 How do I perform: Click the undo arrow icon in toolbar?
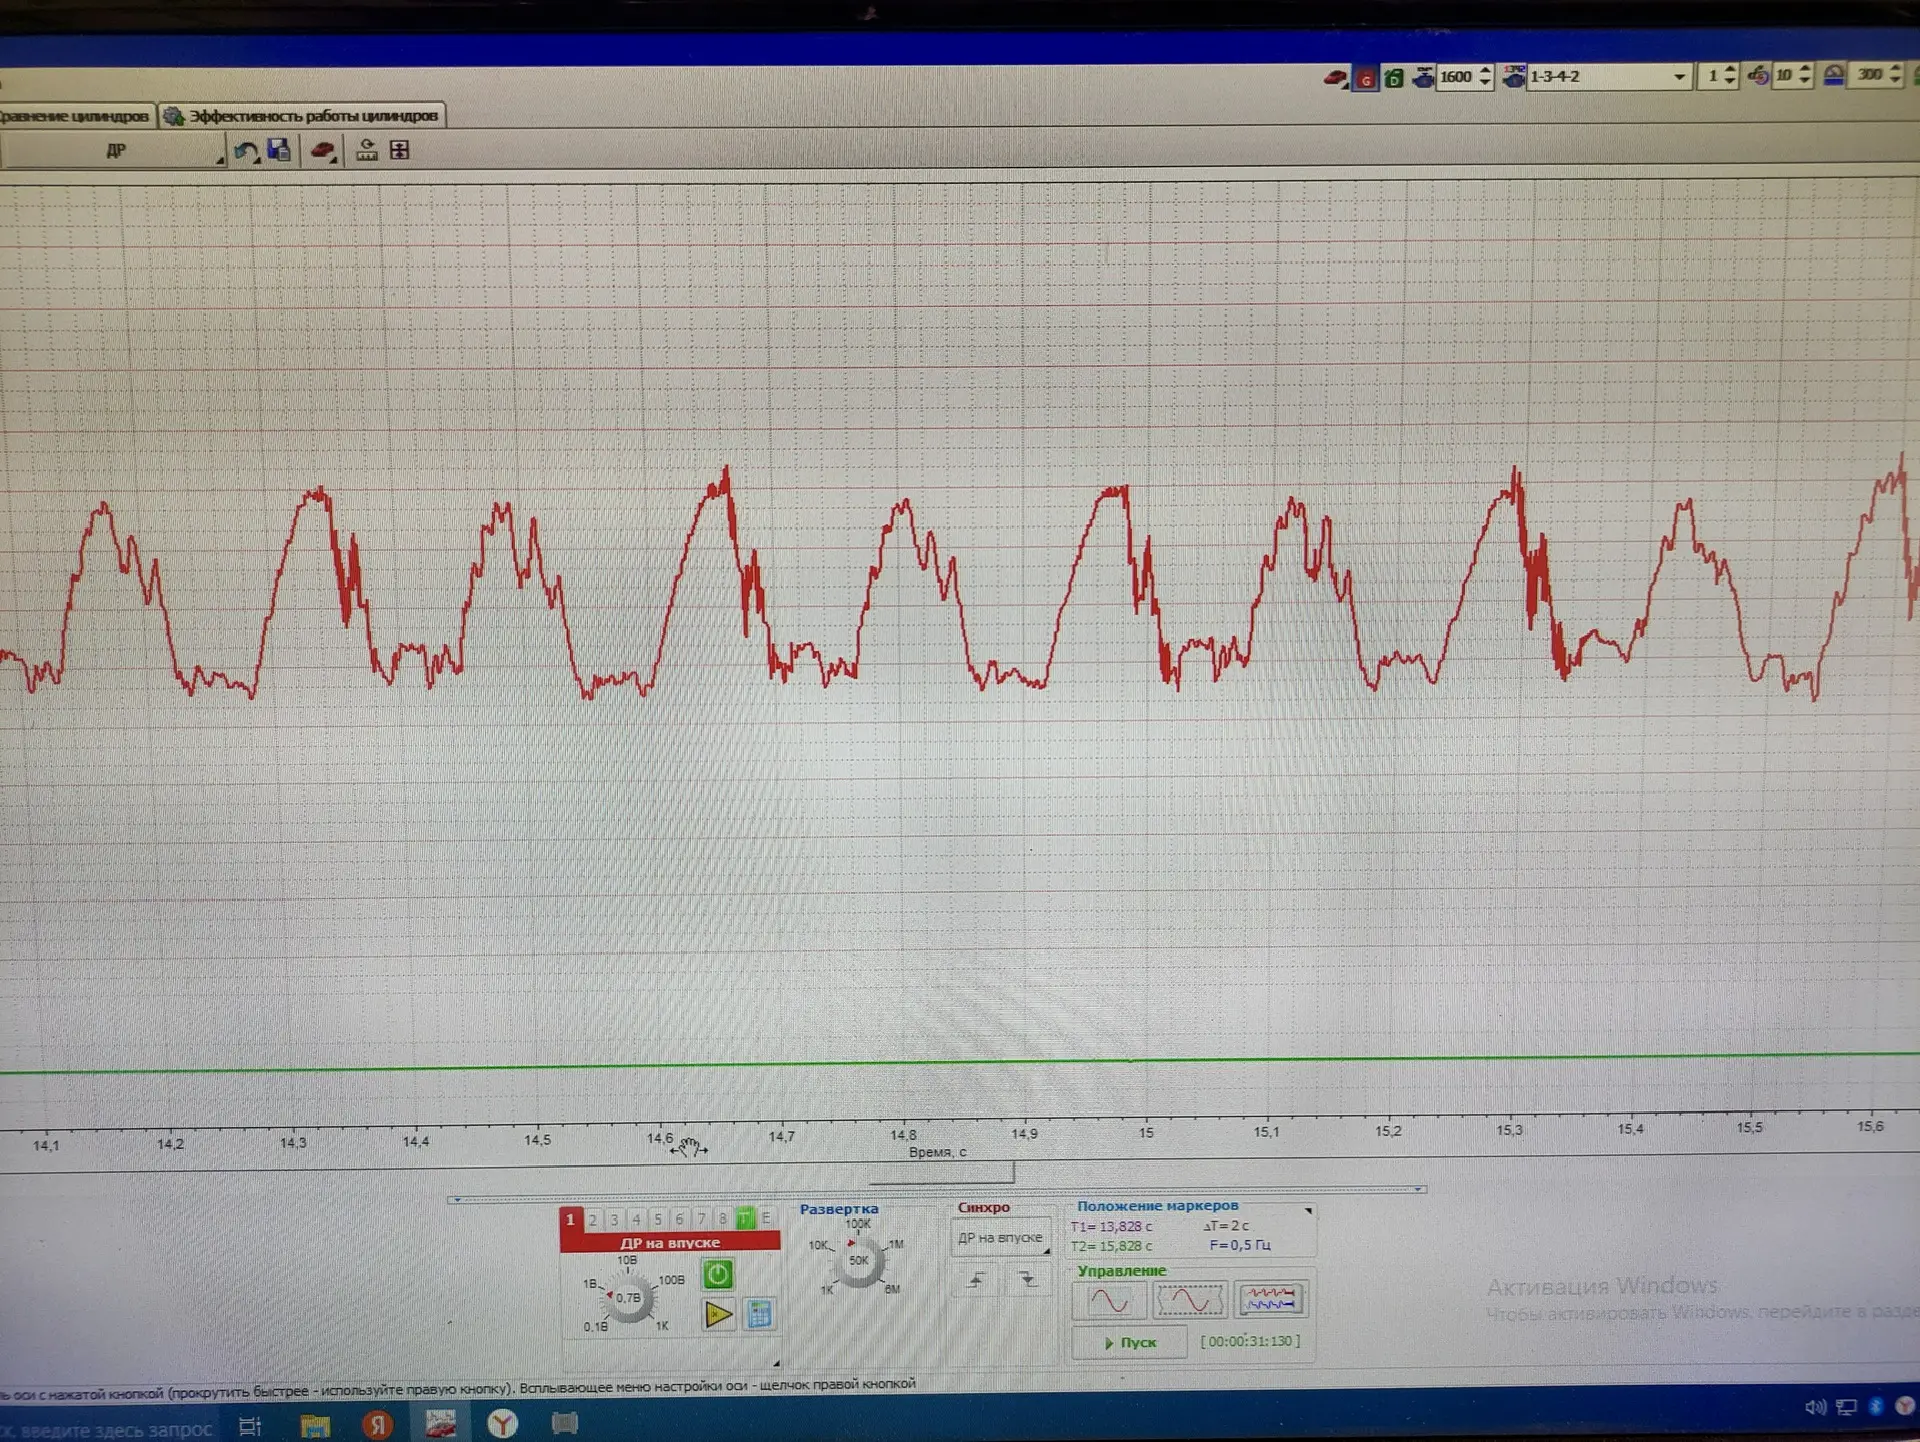tap(245, 151)
